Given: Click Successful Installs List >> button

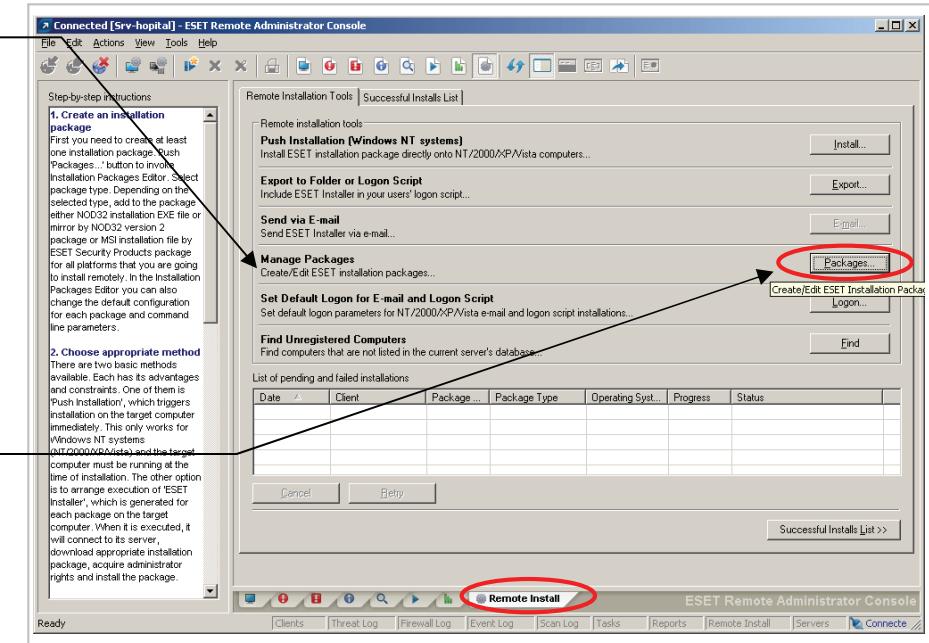Looking at the screenshot, I should [x=833, y=529].
